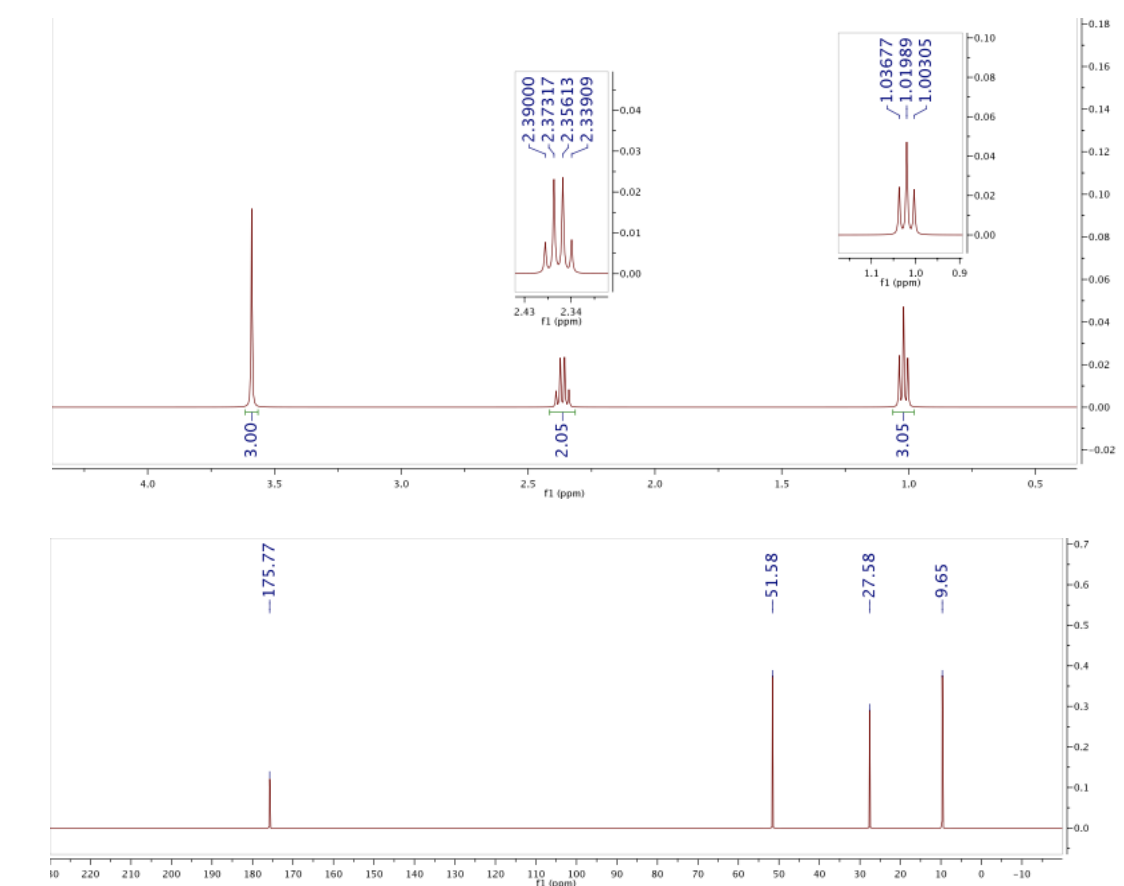Image resolution: width=1124 pixels, height=886 pixels.
Task: Click the tall singlet peak at 3.6 ppm
Action: point(252,250)
